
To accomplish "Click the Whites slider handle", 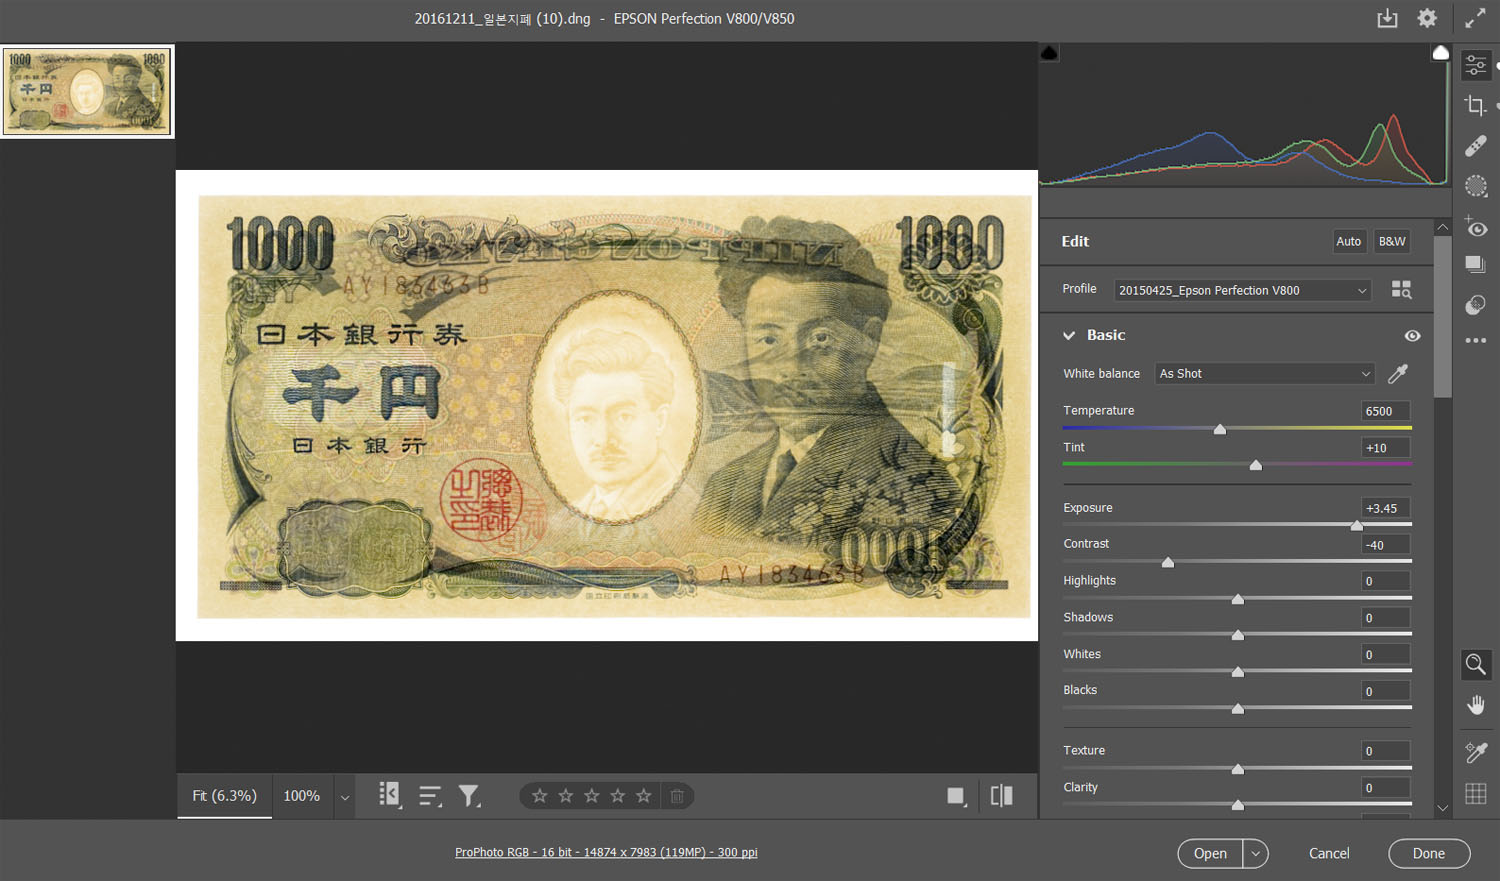I will 1238,672.
